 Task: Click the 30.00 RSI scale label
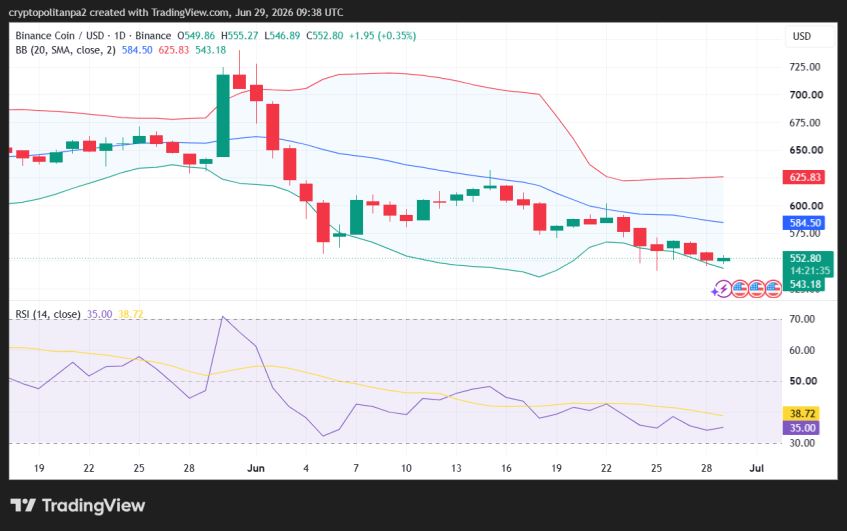802,443
